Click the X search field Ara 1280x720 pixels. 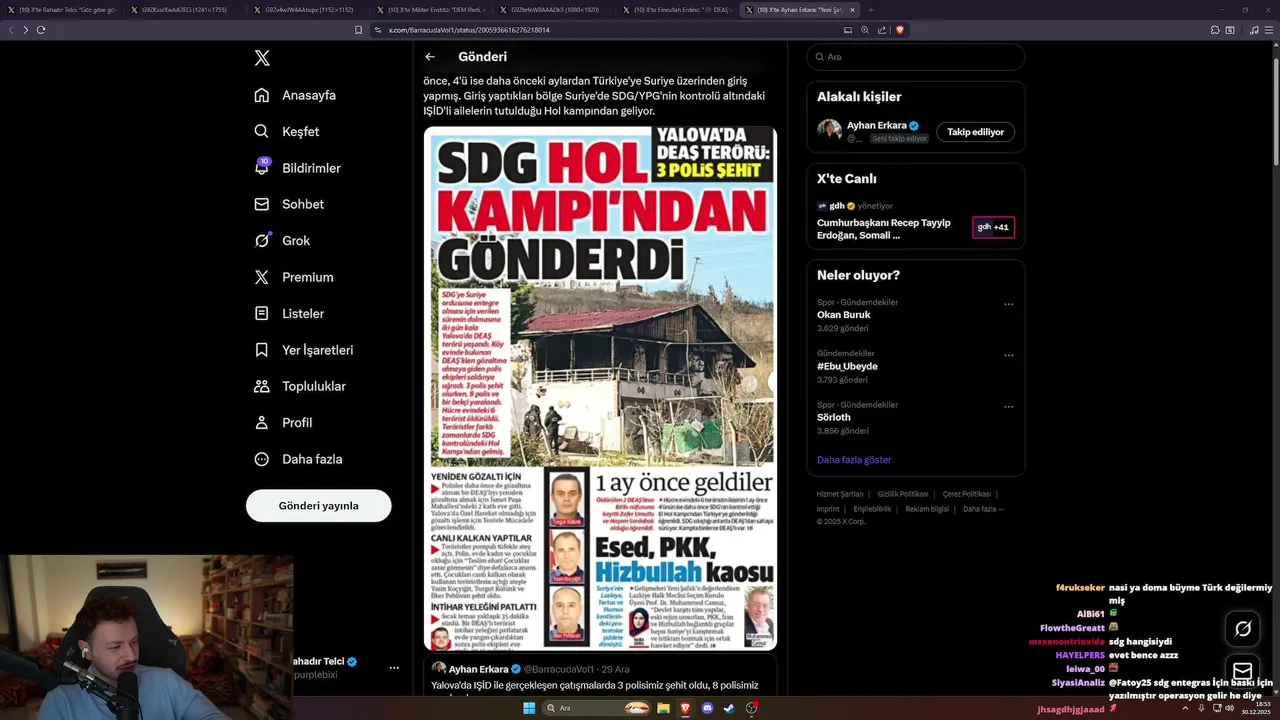click(916, 57)
